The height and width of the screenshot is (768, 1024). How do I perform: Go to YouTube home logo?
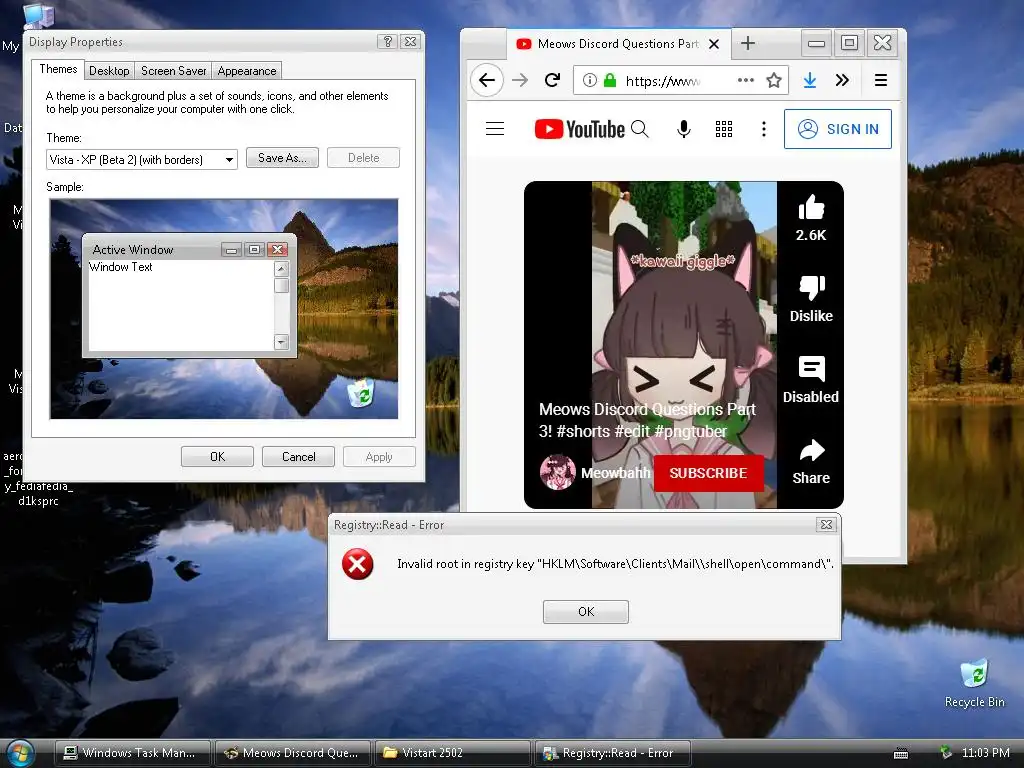tap(579, 129)
